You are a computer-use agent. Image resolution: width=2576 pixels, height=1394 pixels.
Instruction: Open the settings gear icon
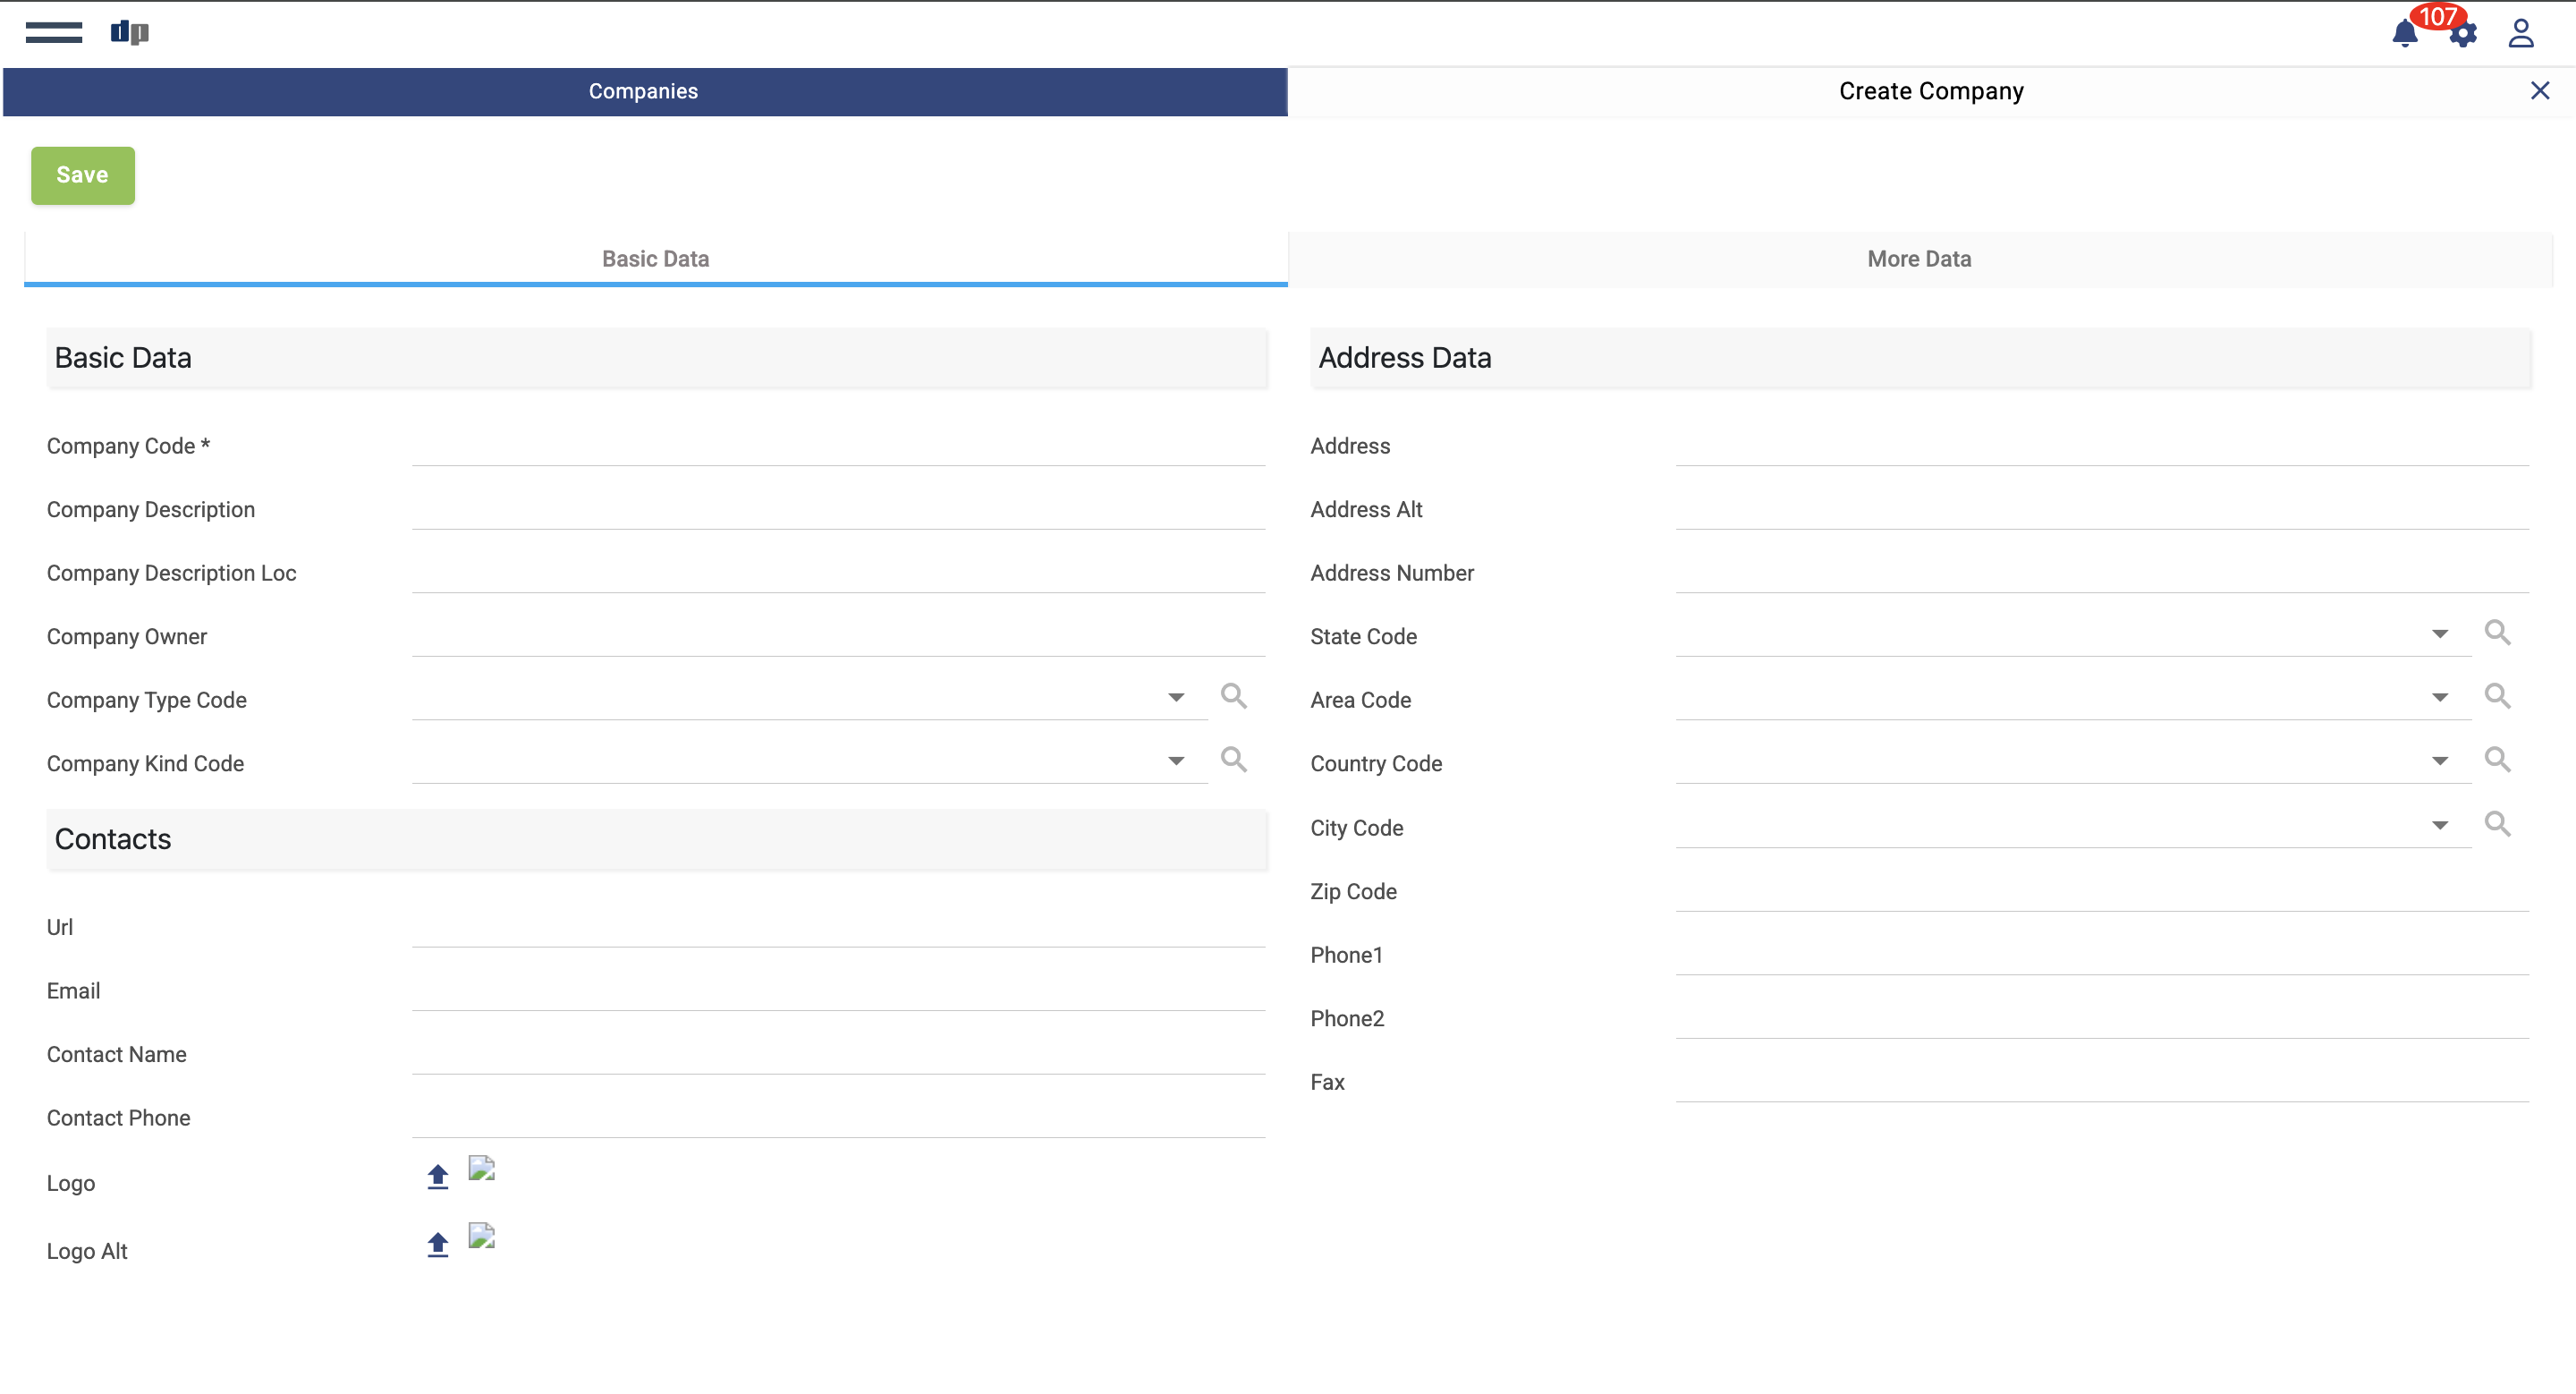[x=2463, y=36]
